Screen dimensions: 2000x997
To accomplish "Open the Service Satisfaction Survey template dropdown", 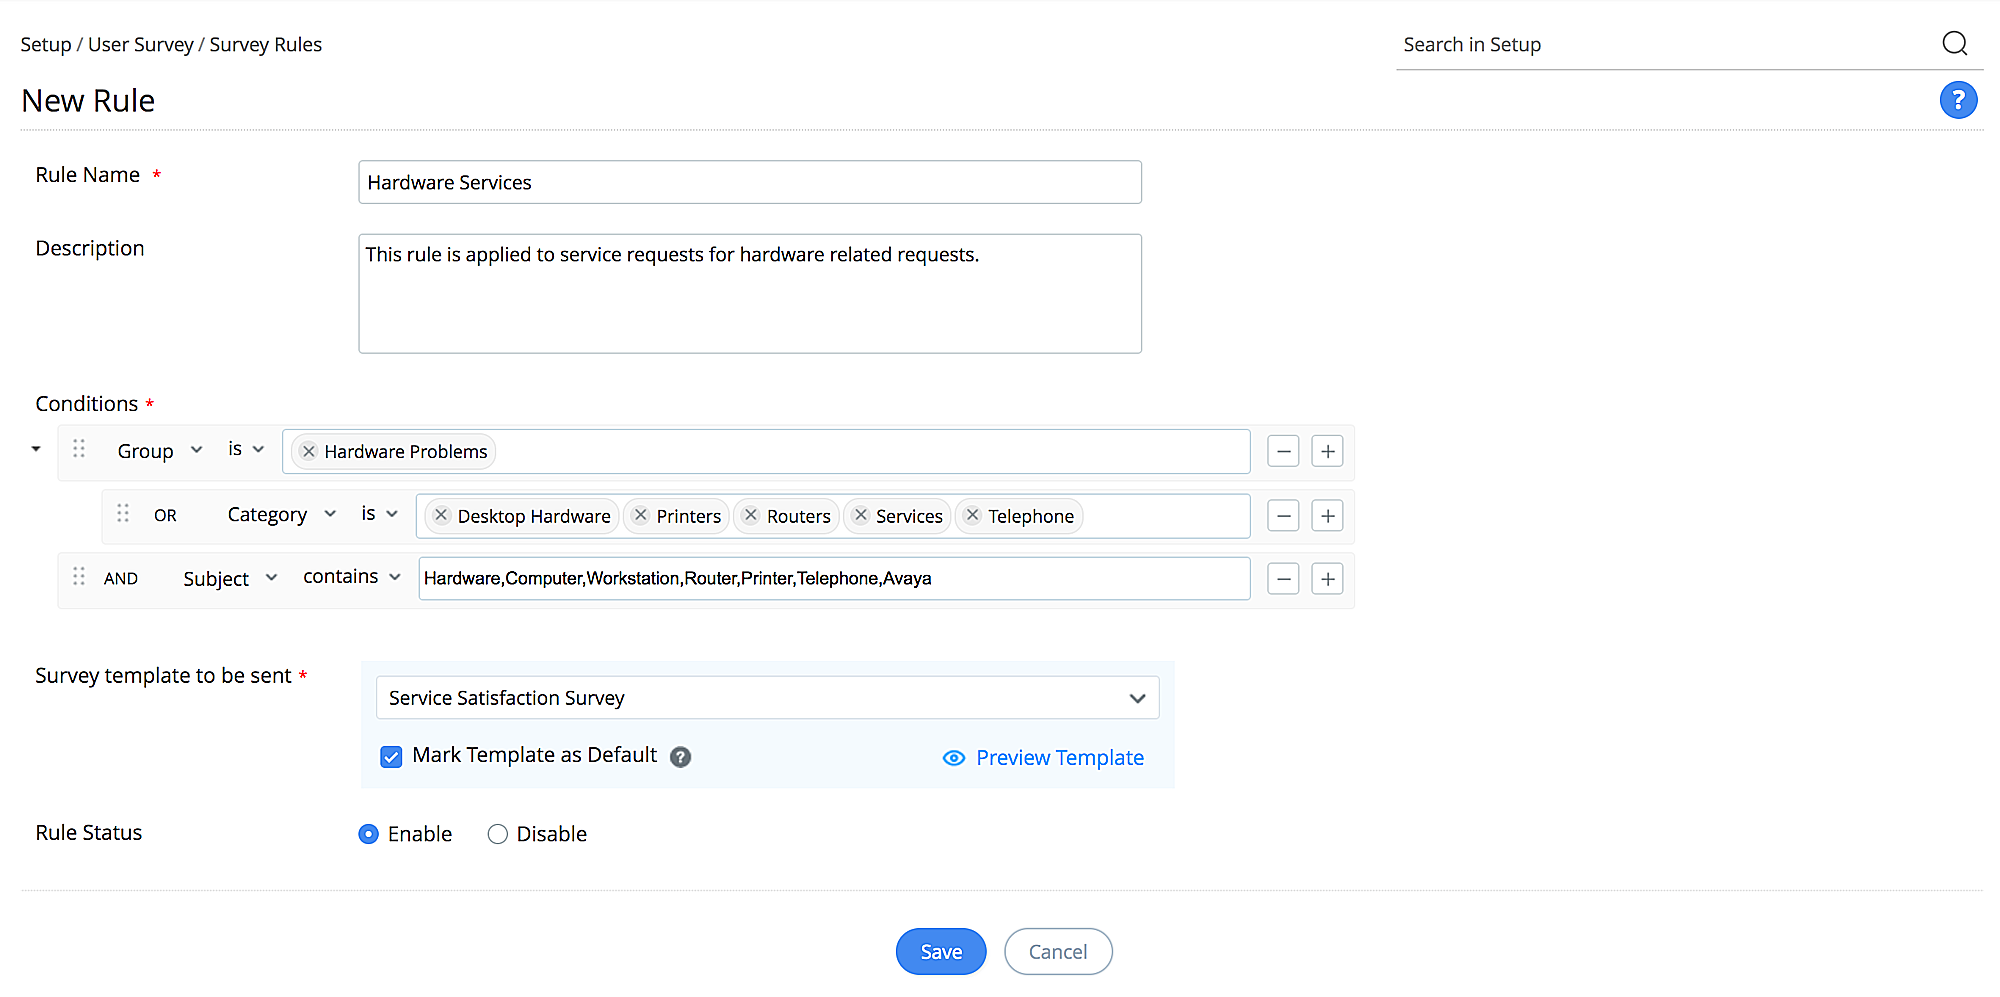I will pos(767,698).
